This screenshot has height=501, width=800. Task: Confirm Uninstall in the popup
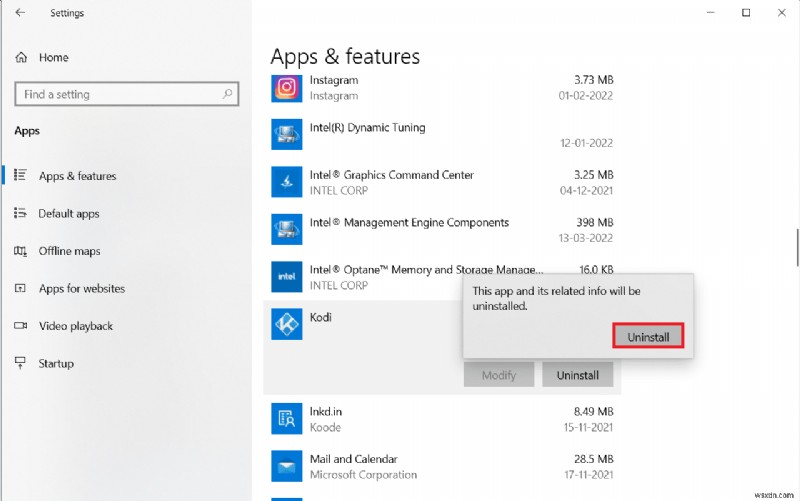[648, 337]
